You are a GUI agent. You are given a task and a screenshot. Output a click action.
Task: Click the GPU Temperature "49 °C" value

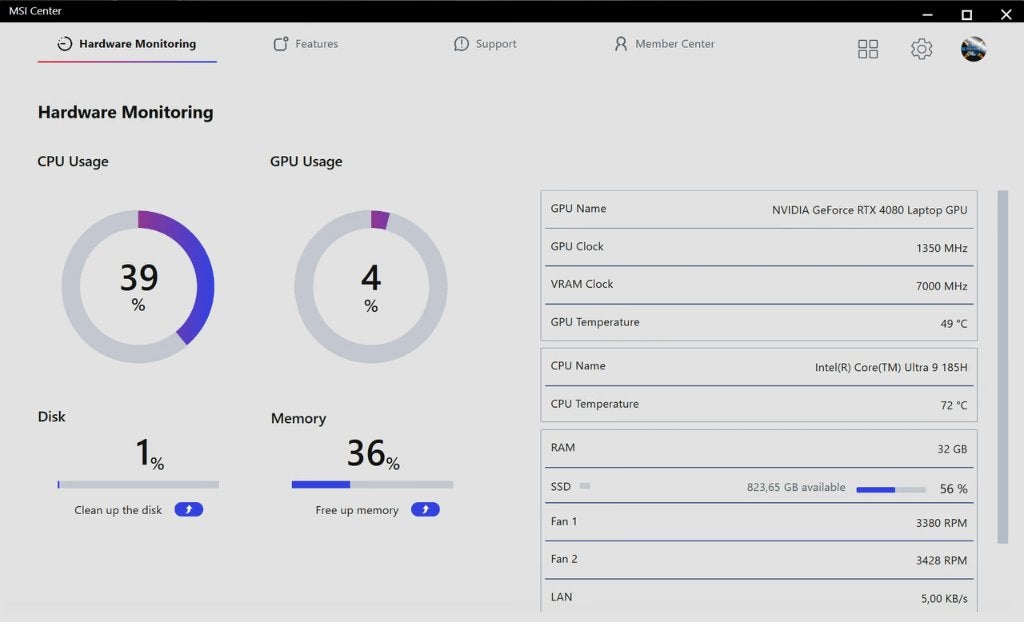[953, 324]
